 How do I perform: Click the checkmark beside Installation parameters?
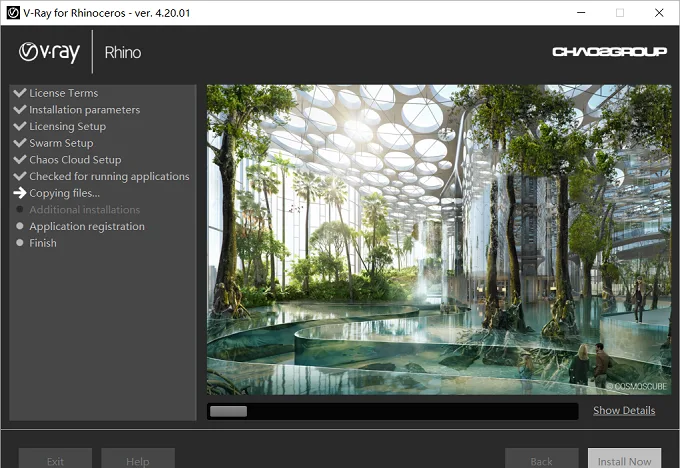click(x=20, y=109)
